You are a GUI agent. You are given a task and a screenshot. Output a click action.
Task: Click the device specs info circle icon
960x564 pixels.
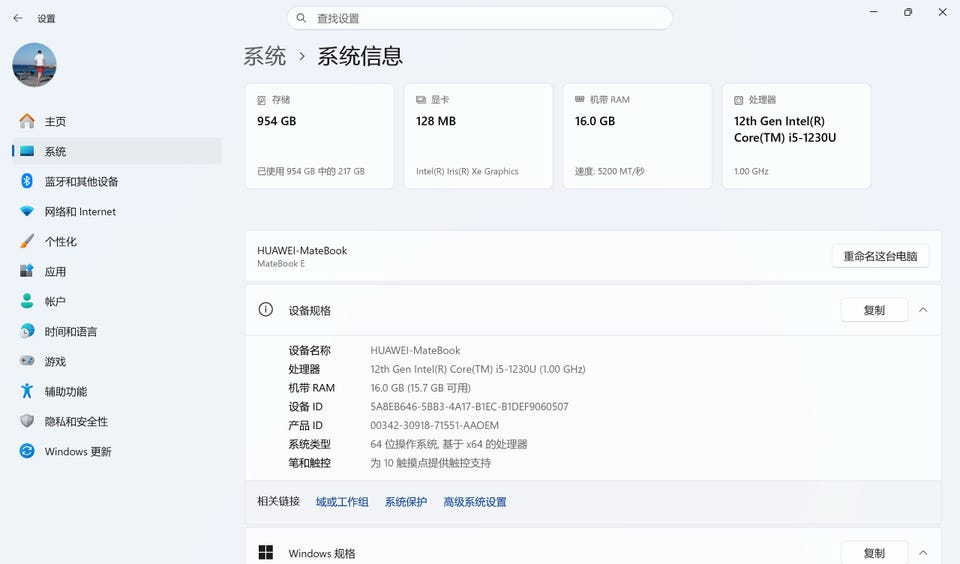coord(266,309)
